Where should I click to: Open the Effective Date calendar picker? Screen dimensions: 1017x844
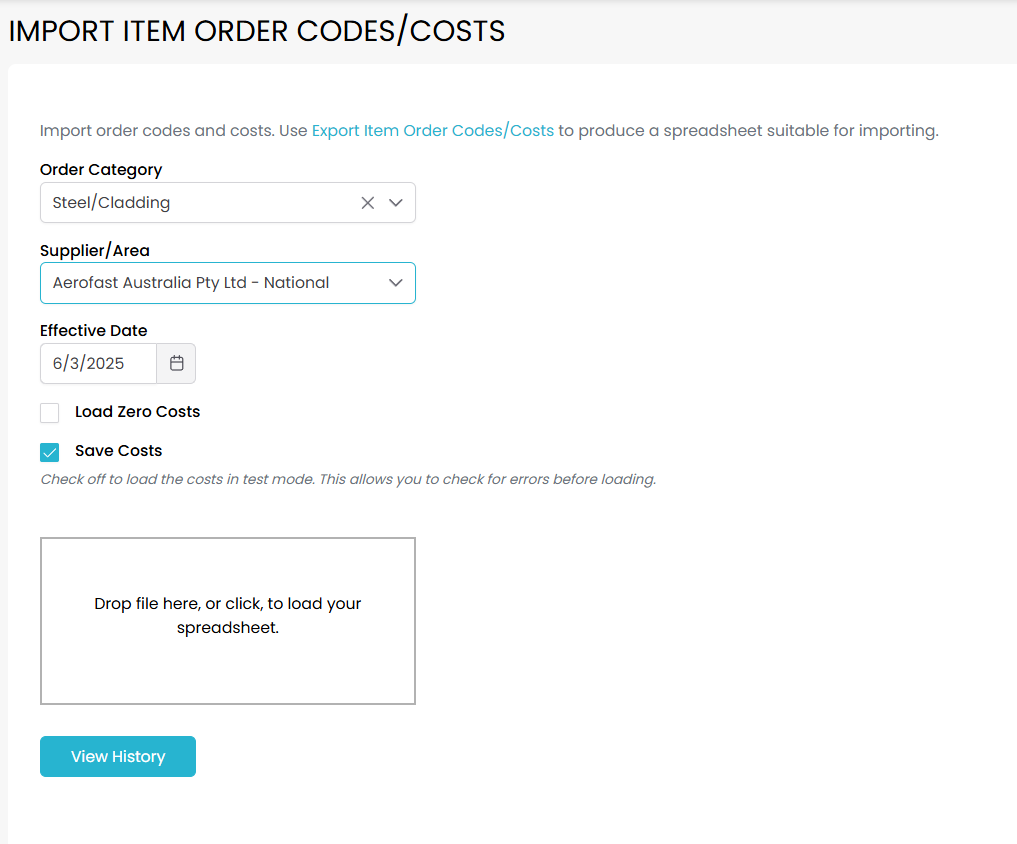point(177,364)
